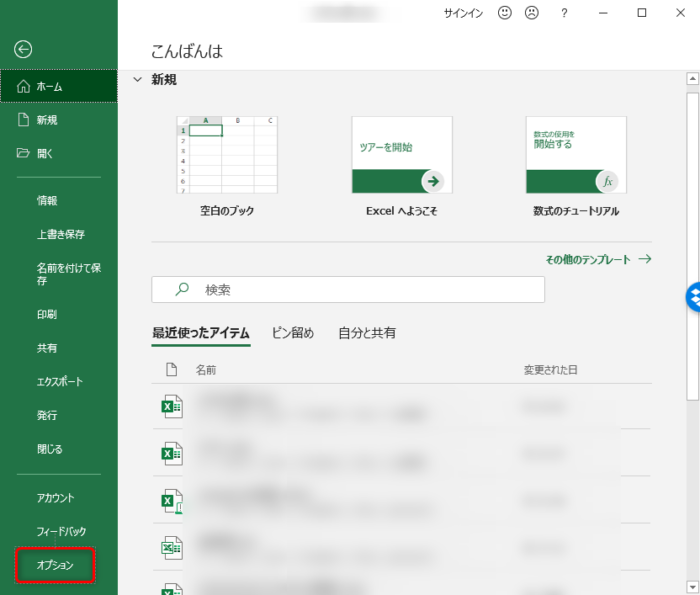Click into the 検索 search field

point(360,289)
